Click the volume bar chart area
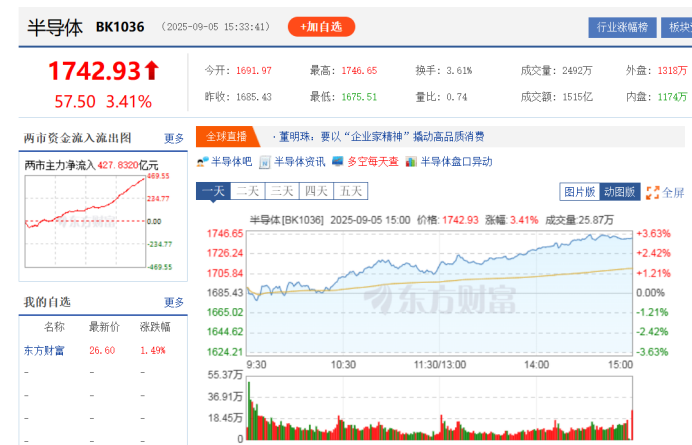 [440, 408]
